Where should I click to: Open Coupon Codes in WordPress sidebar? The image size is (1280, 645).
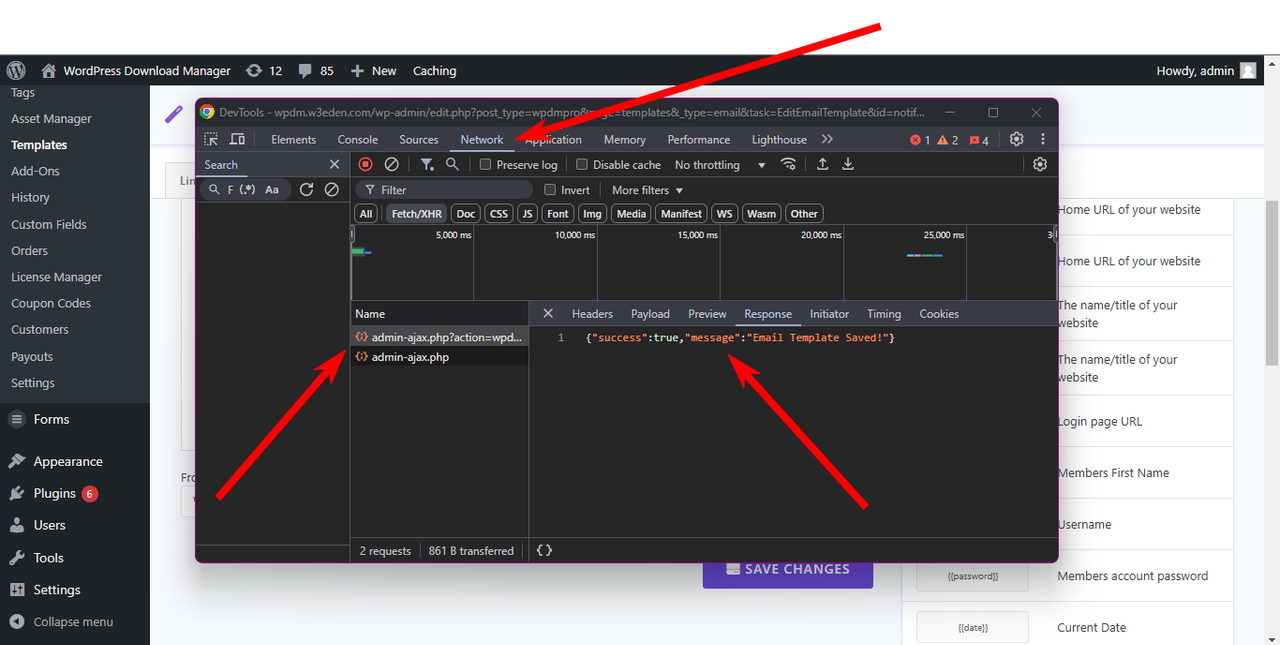(51, 303)
